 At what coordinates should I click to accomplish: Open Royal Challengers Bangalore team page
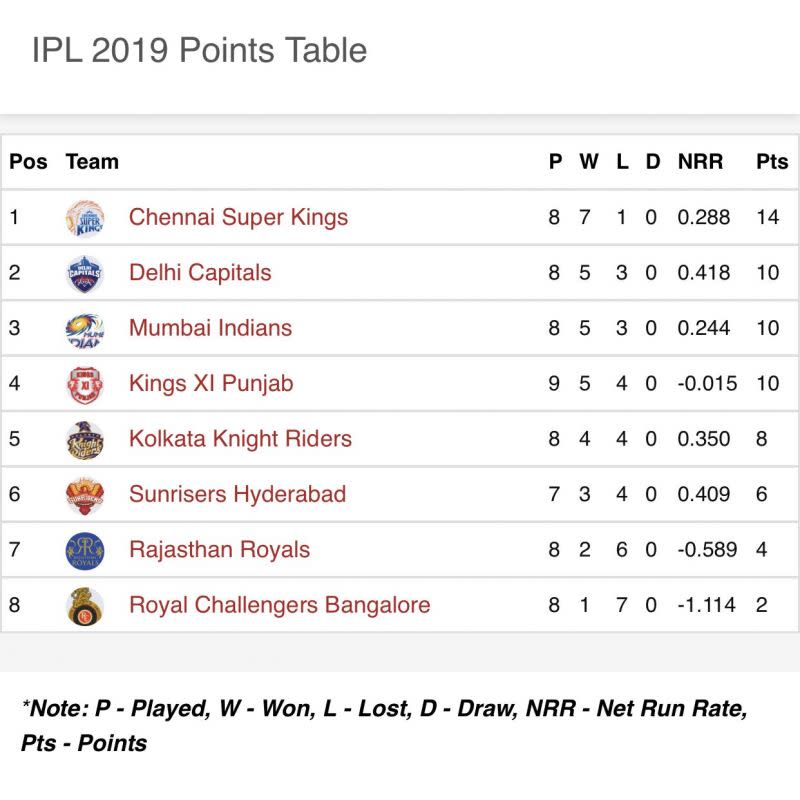click(279, 605)
